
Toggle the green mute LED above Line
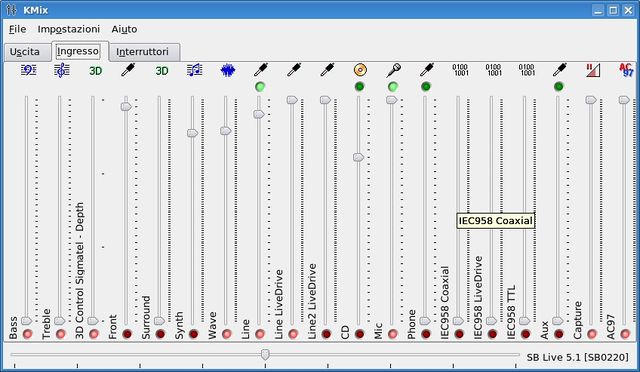click(x=260, y=87)
